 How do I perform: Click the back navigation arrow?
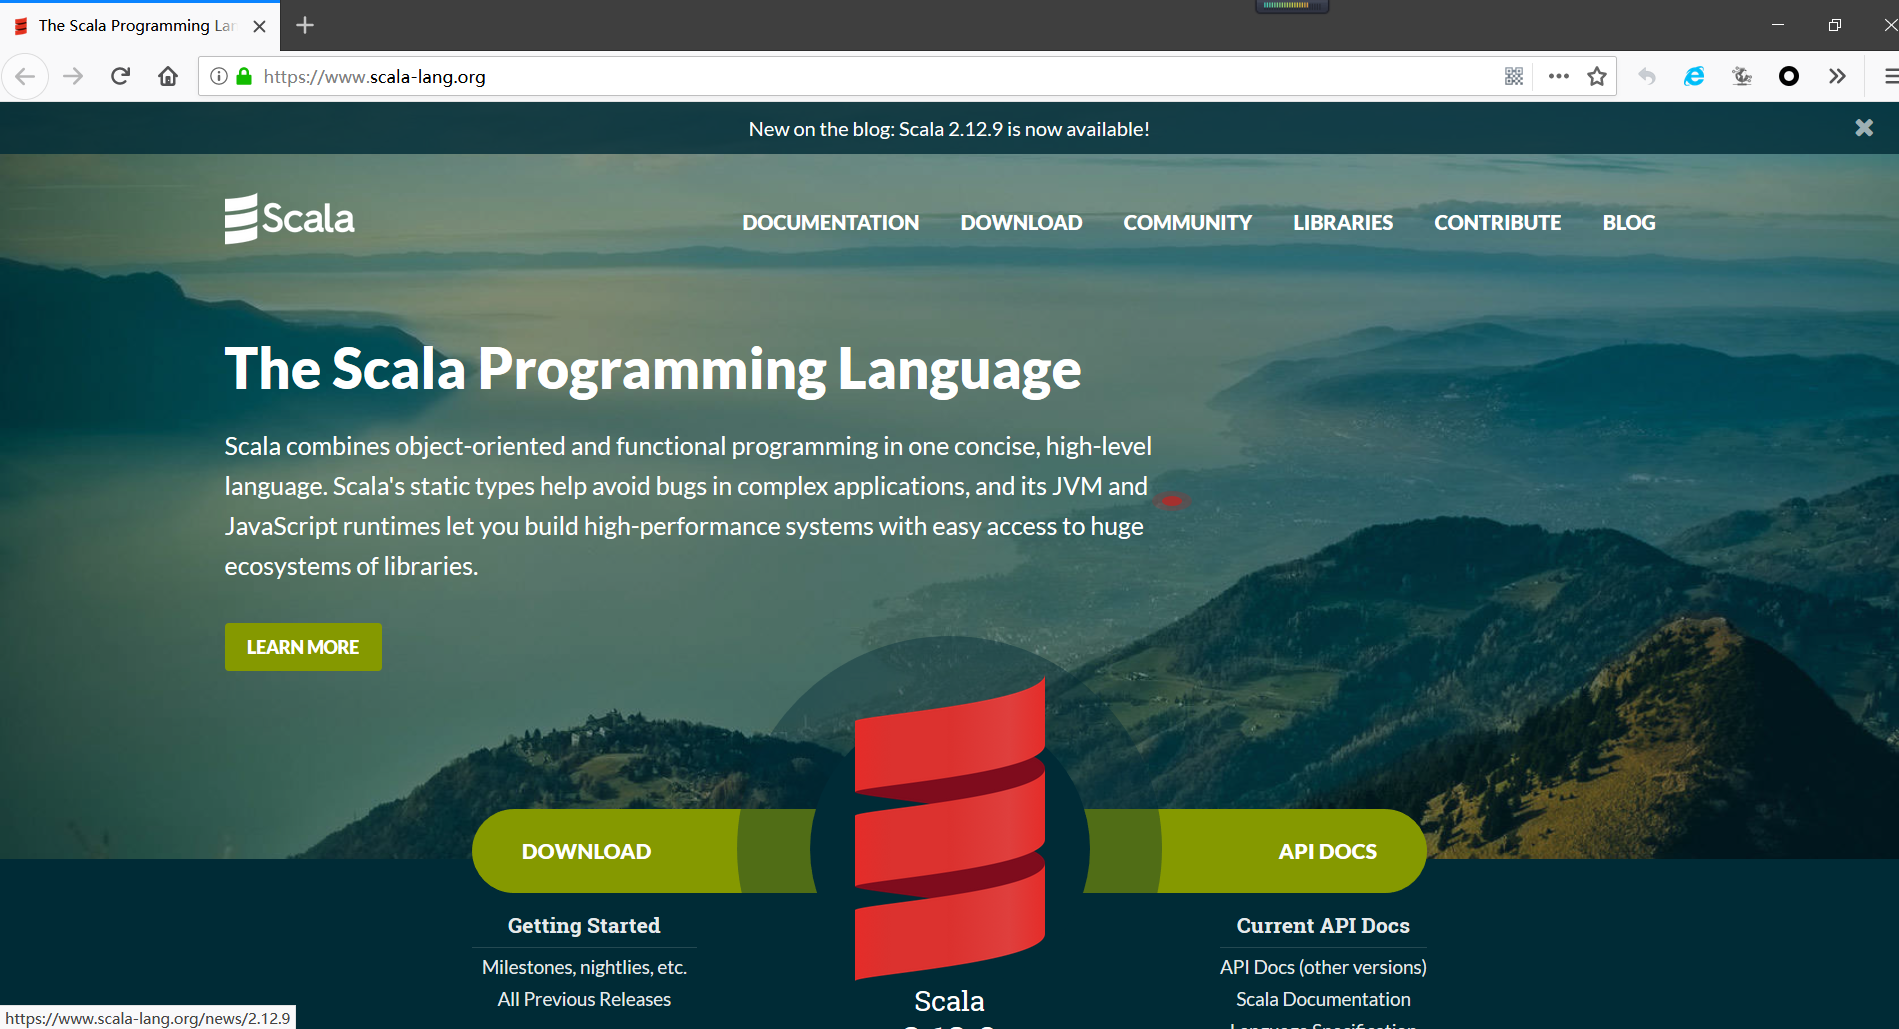pos(25,76)
